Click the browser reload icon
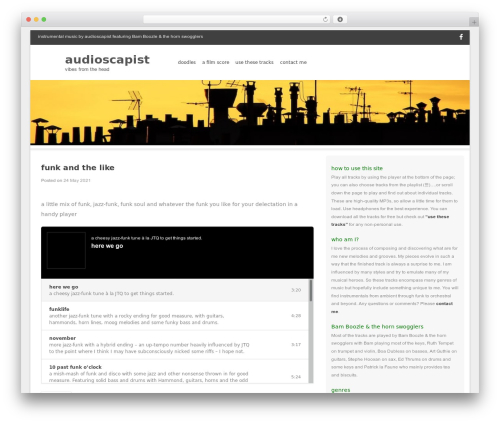 pos(325,20)
